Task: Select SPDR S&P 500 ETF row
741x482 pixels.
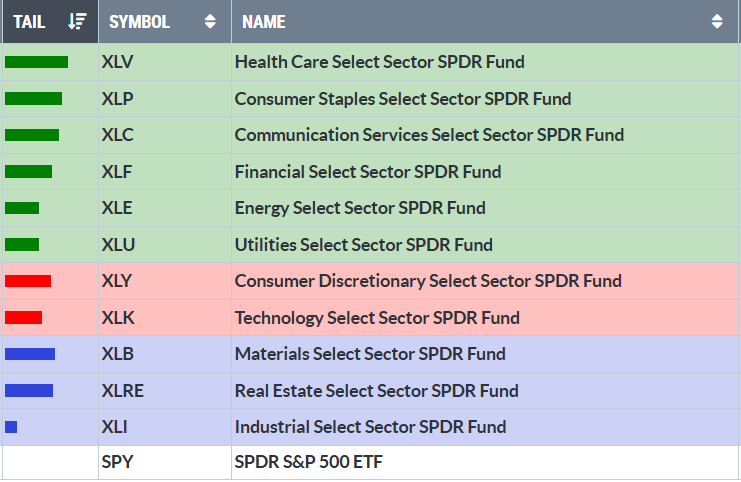Action: pyautogui.click(x=308, y=463)
